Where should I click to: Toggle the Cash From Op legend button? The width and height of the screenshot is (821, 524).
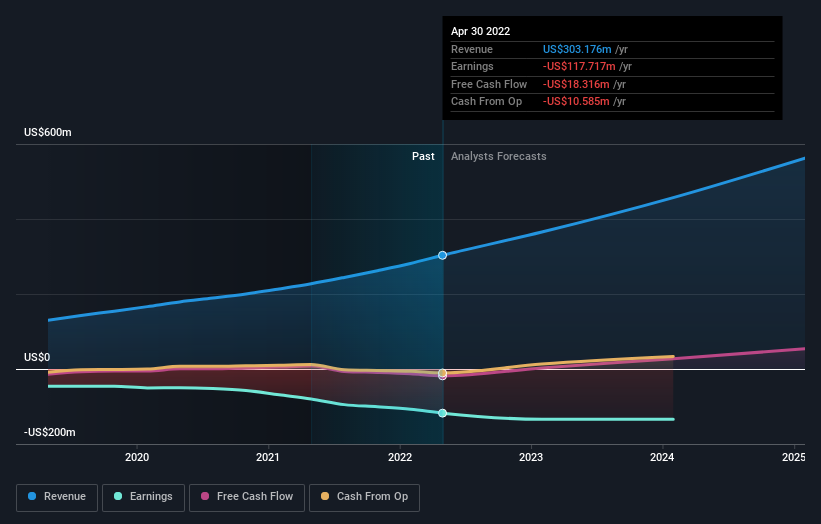tap(364, 497)
